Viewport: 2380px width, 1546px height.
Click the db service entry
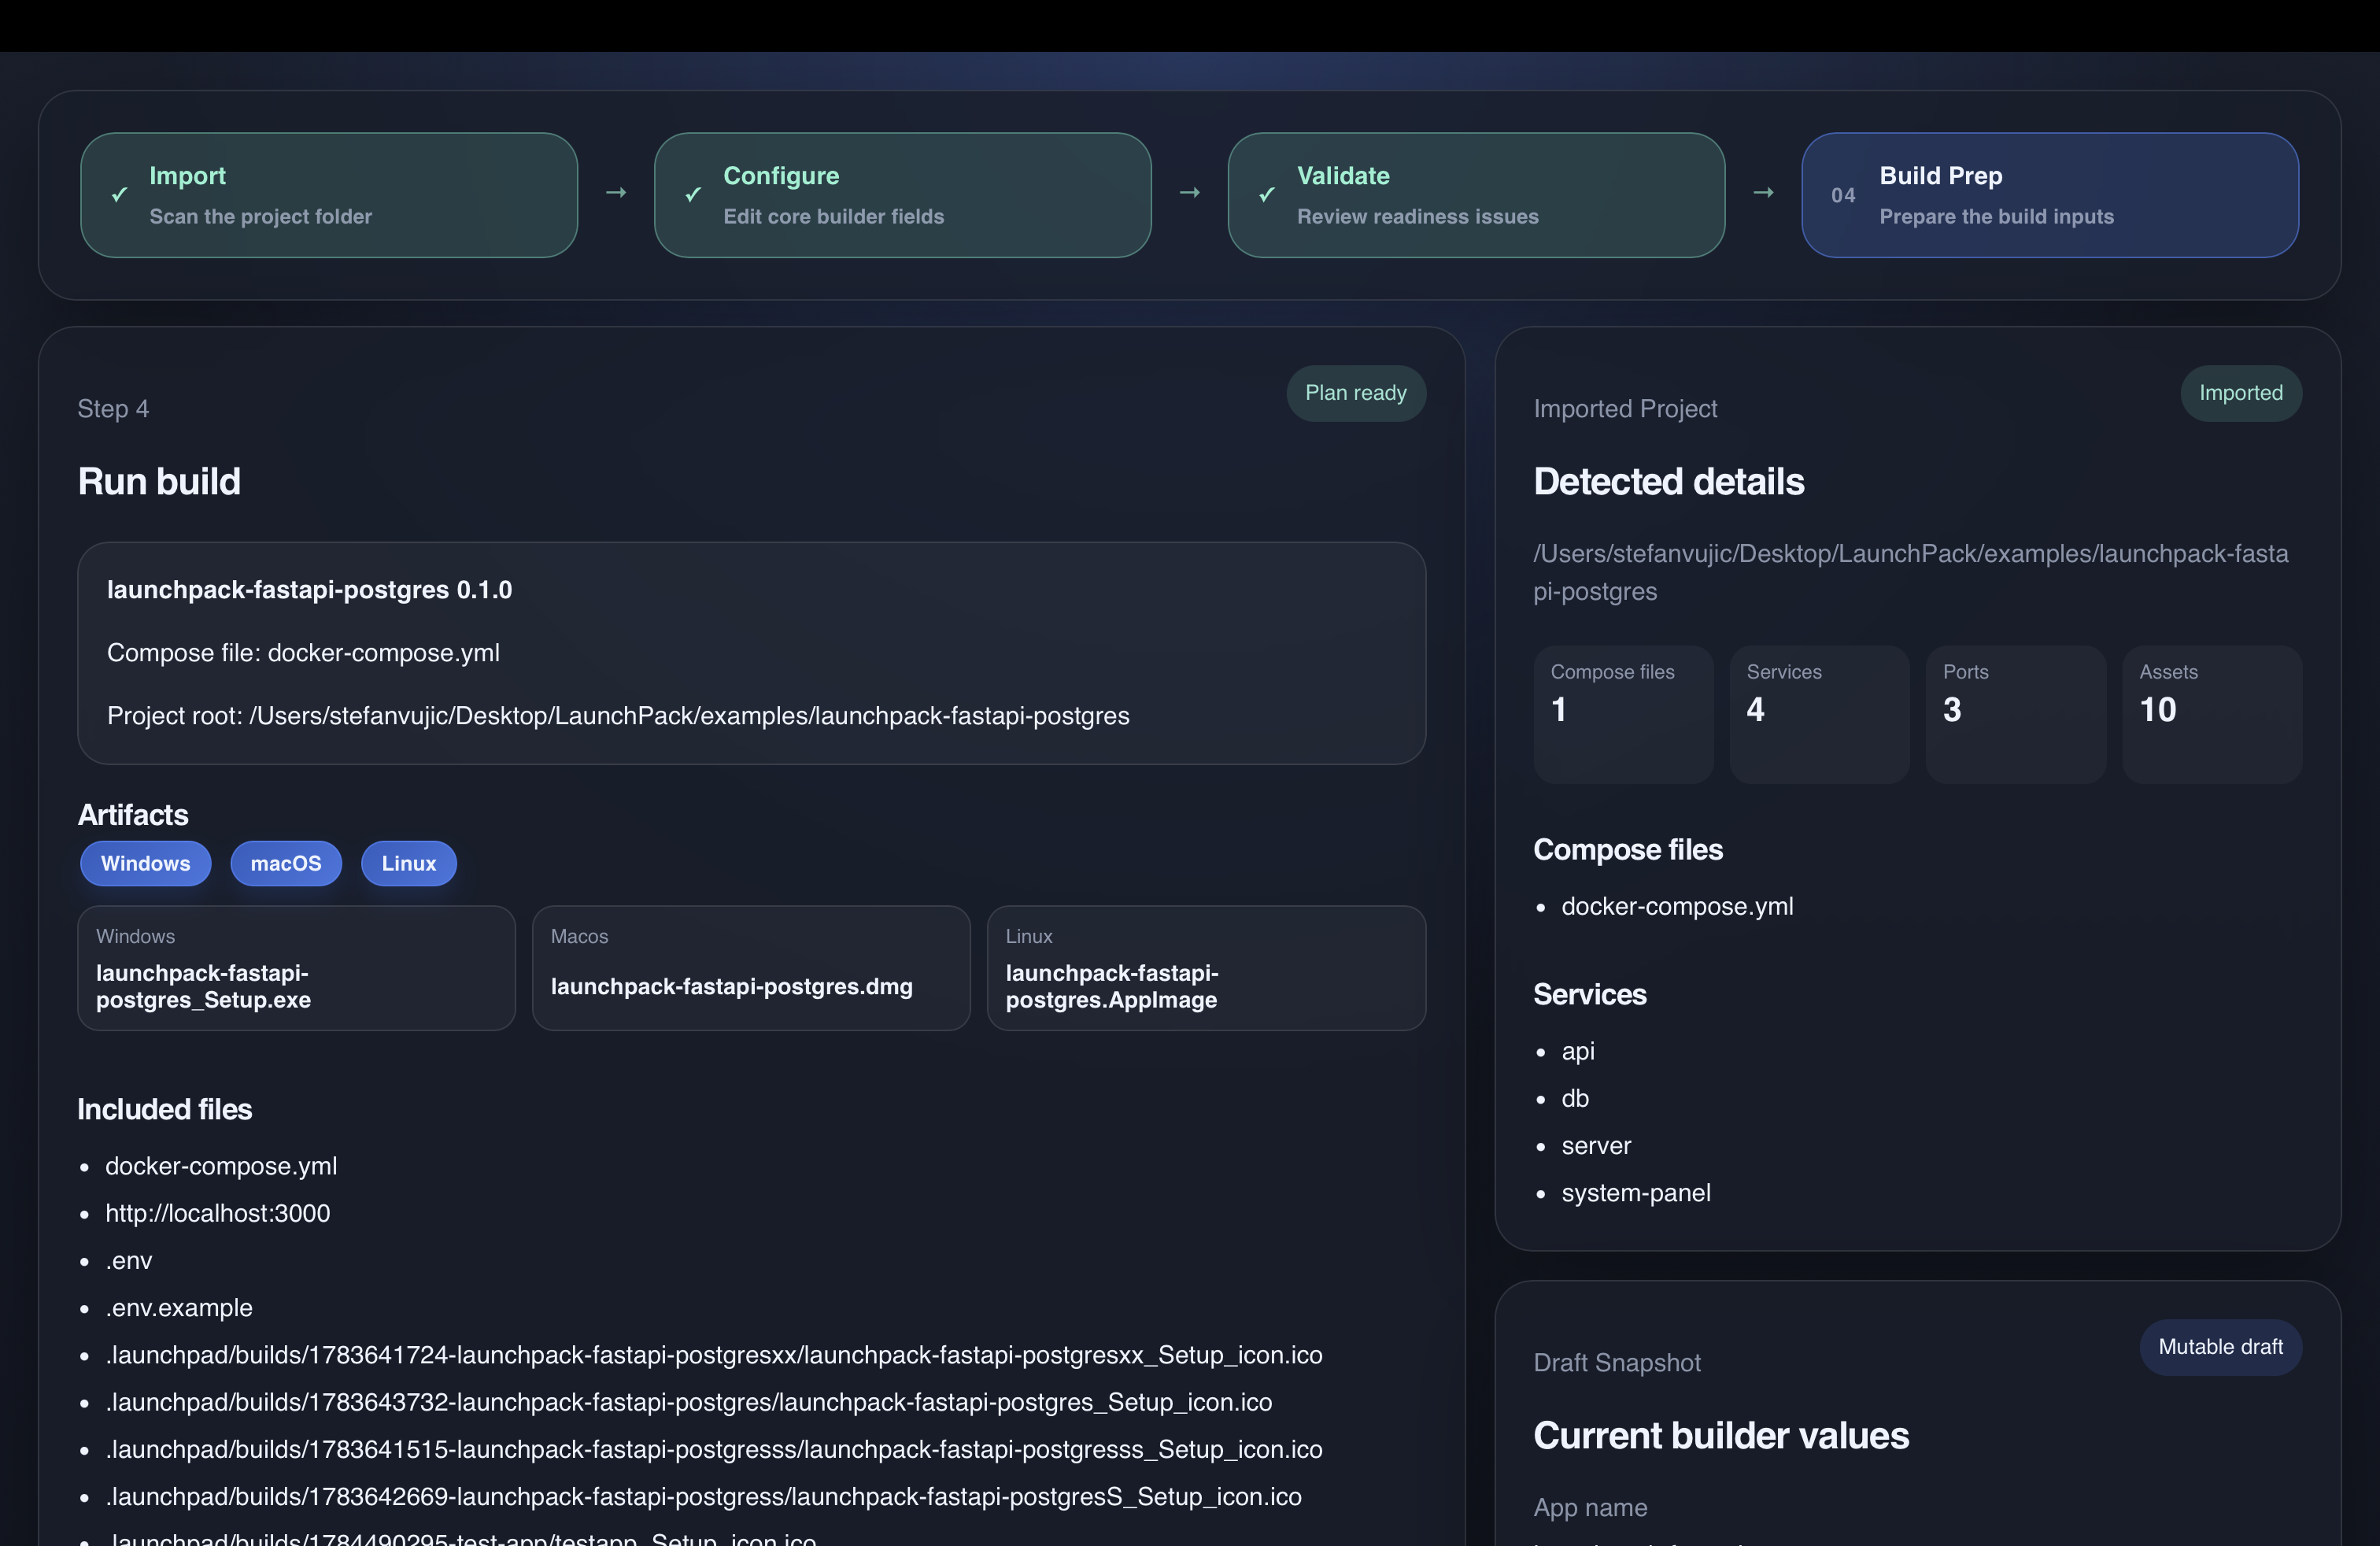click(x=1575, y=1098)
